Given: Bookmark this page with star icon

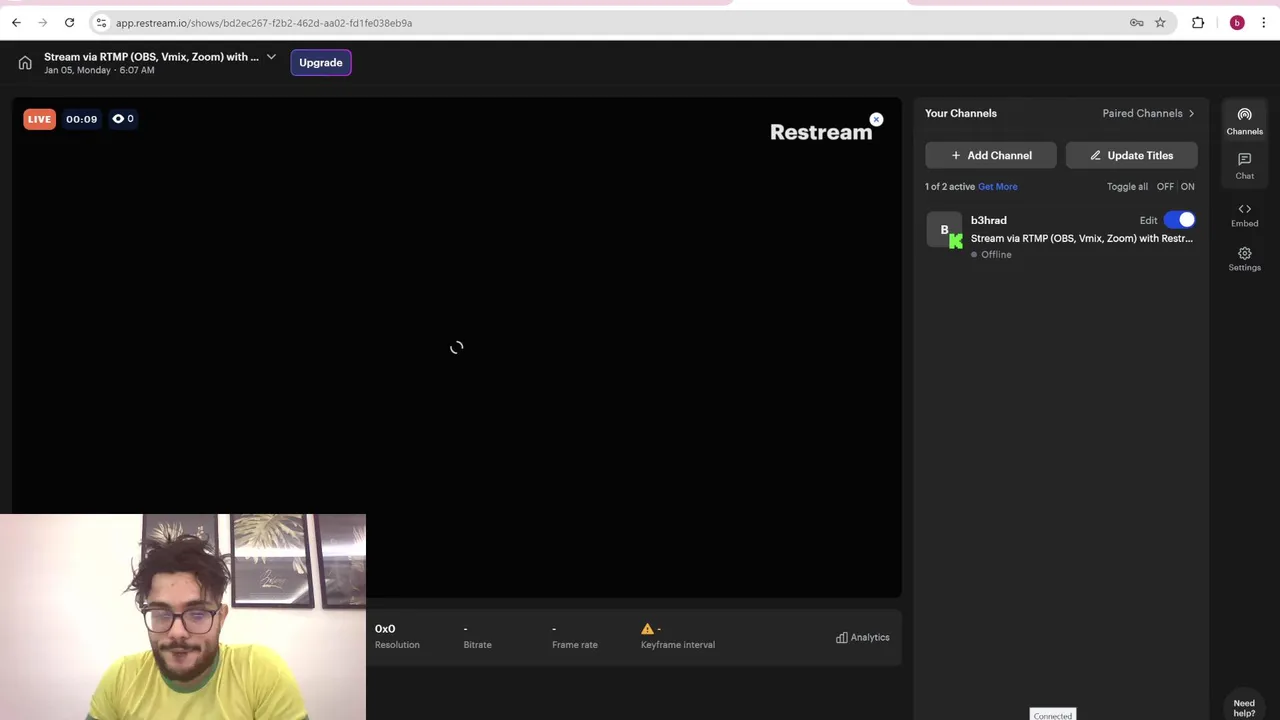Looking at the screenshot, I should [x=1160, y=23].
